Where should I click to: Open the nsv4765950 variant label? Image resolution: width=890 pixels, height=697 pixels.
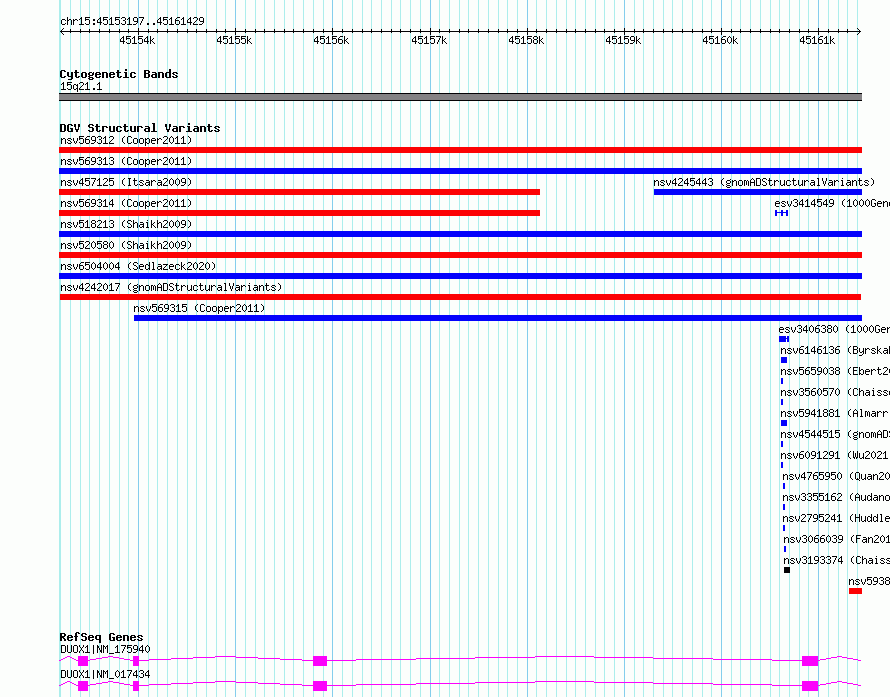(x=836, y=476)
